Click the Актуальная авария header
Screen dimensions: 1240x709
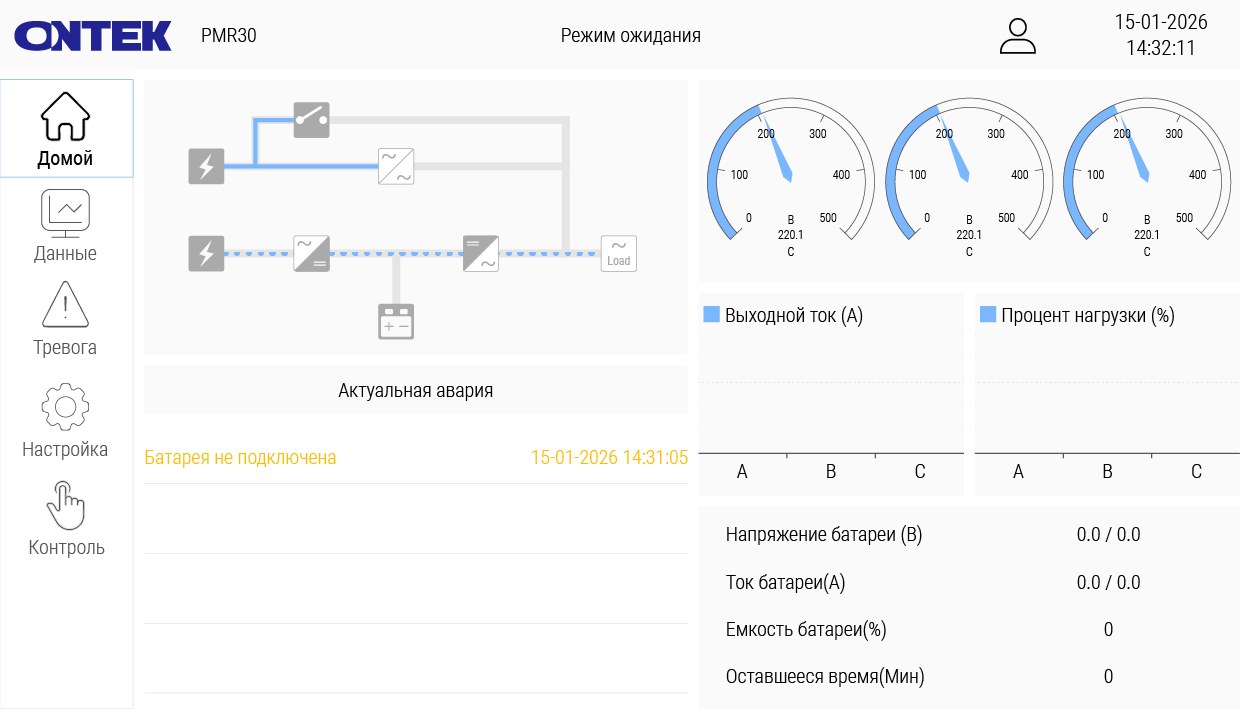point(416,390)
